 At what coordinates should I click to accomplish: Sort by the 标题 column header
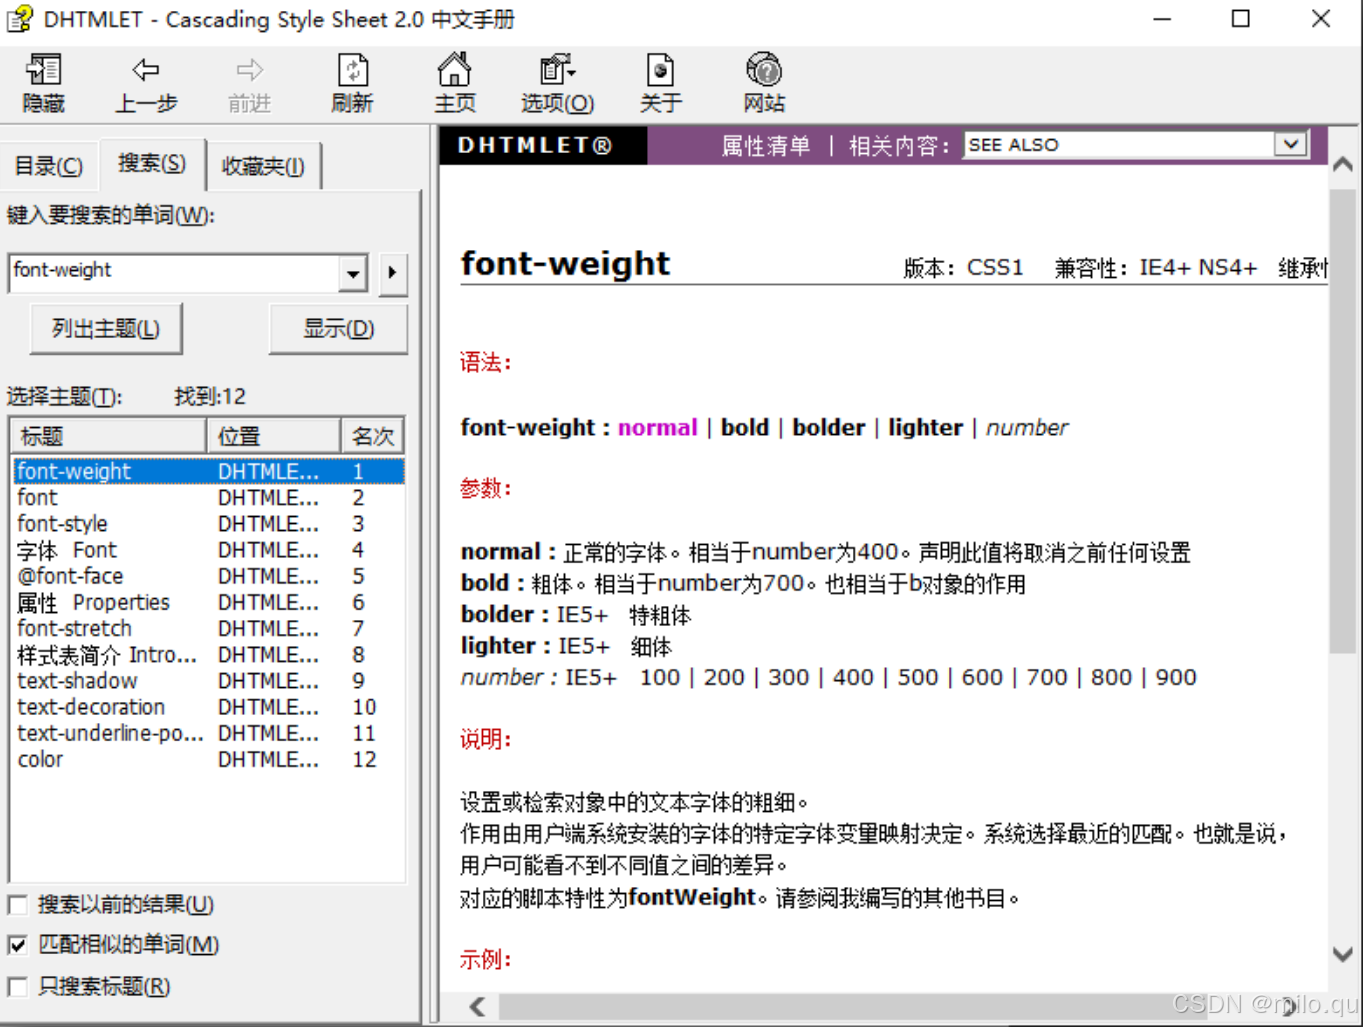coord(108,436)
